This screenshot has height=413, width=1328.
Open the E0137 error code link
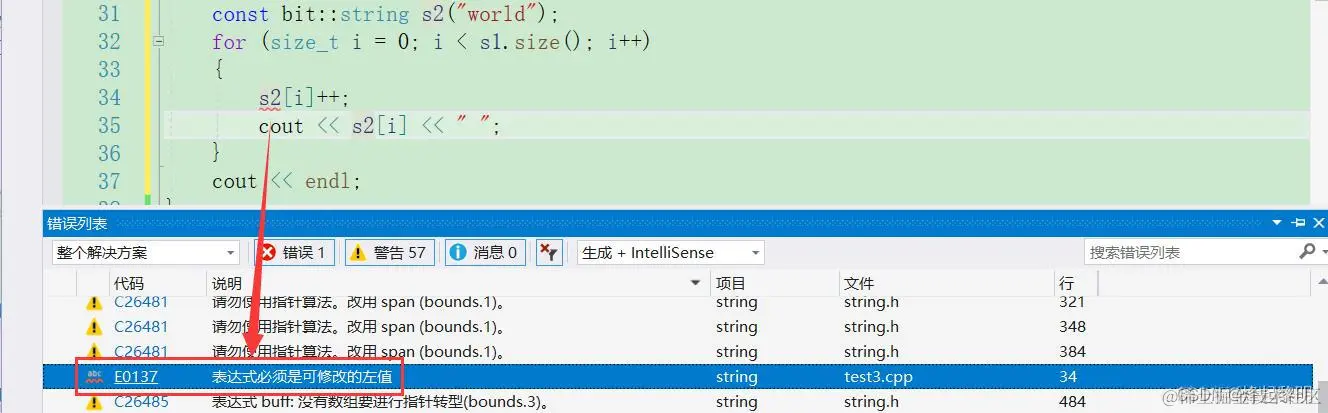[x=136, y=377]
